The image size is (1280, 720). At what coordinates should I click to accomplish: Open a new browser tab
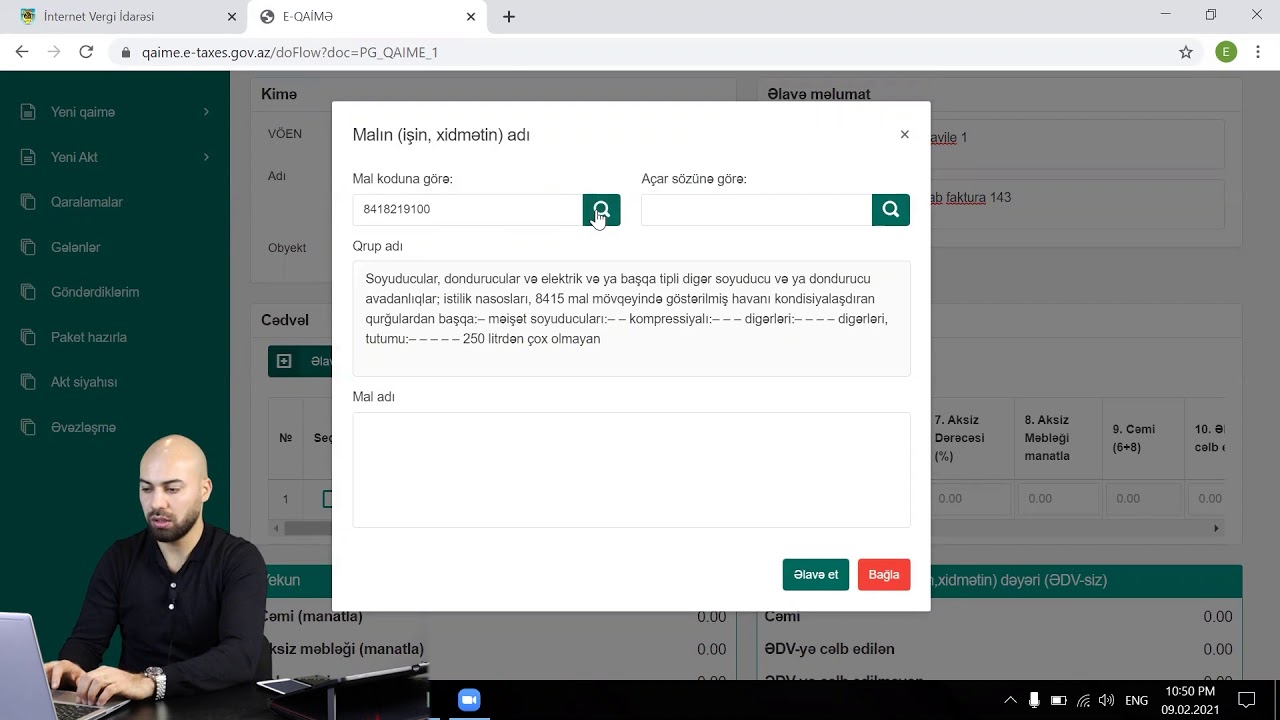(509, 17)
